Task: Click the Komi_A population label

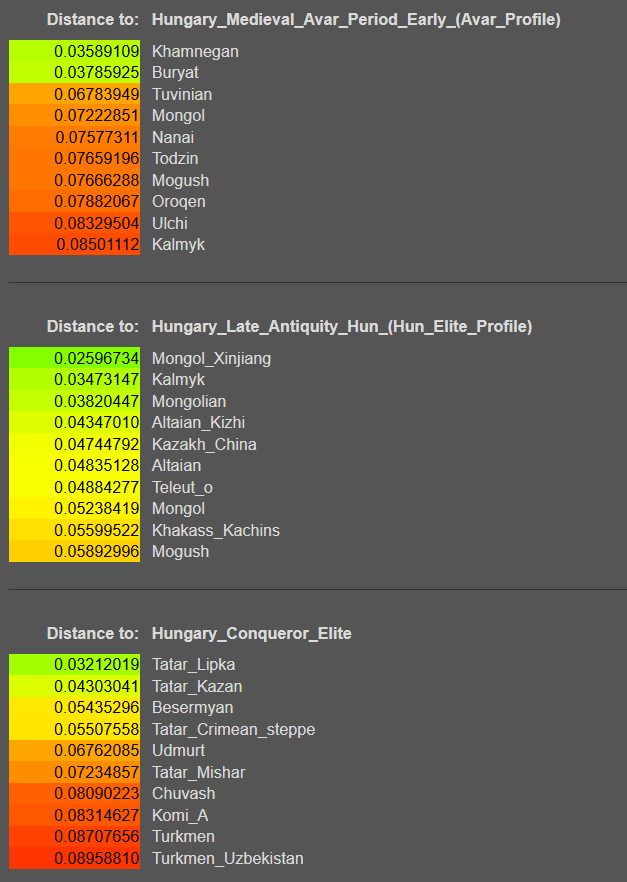Action: coord(180,815)
